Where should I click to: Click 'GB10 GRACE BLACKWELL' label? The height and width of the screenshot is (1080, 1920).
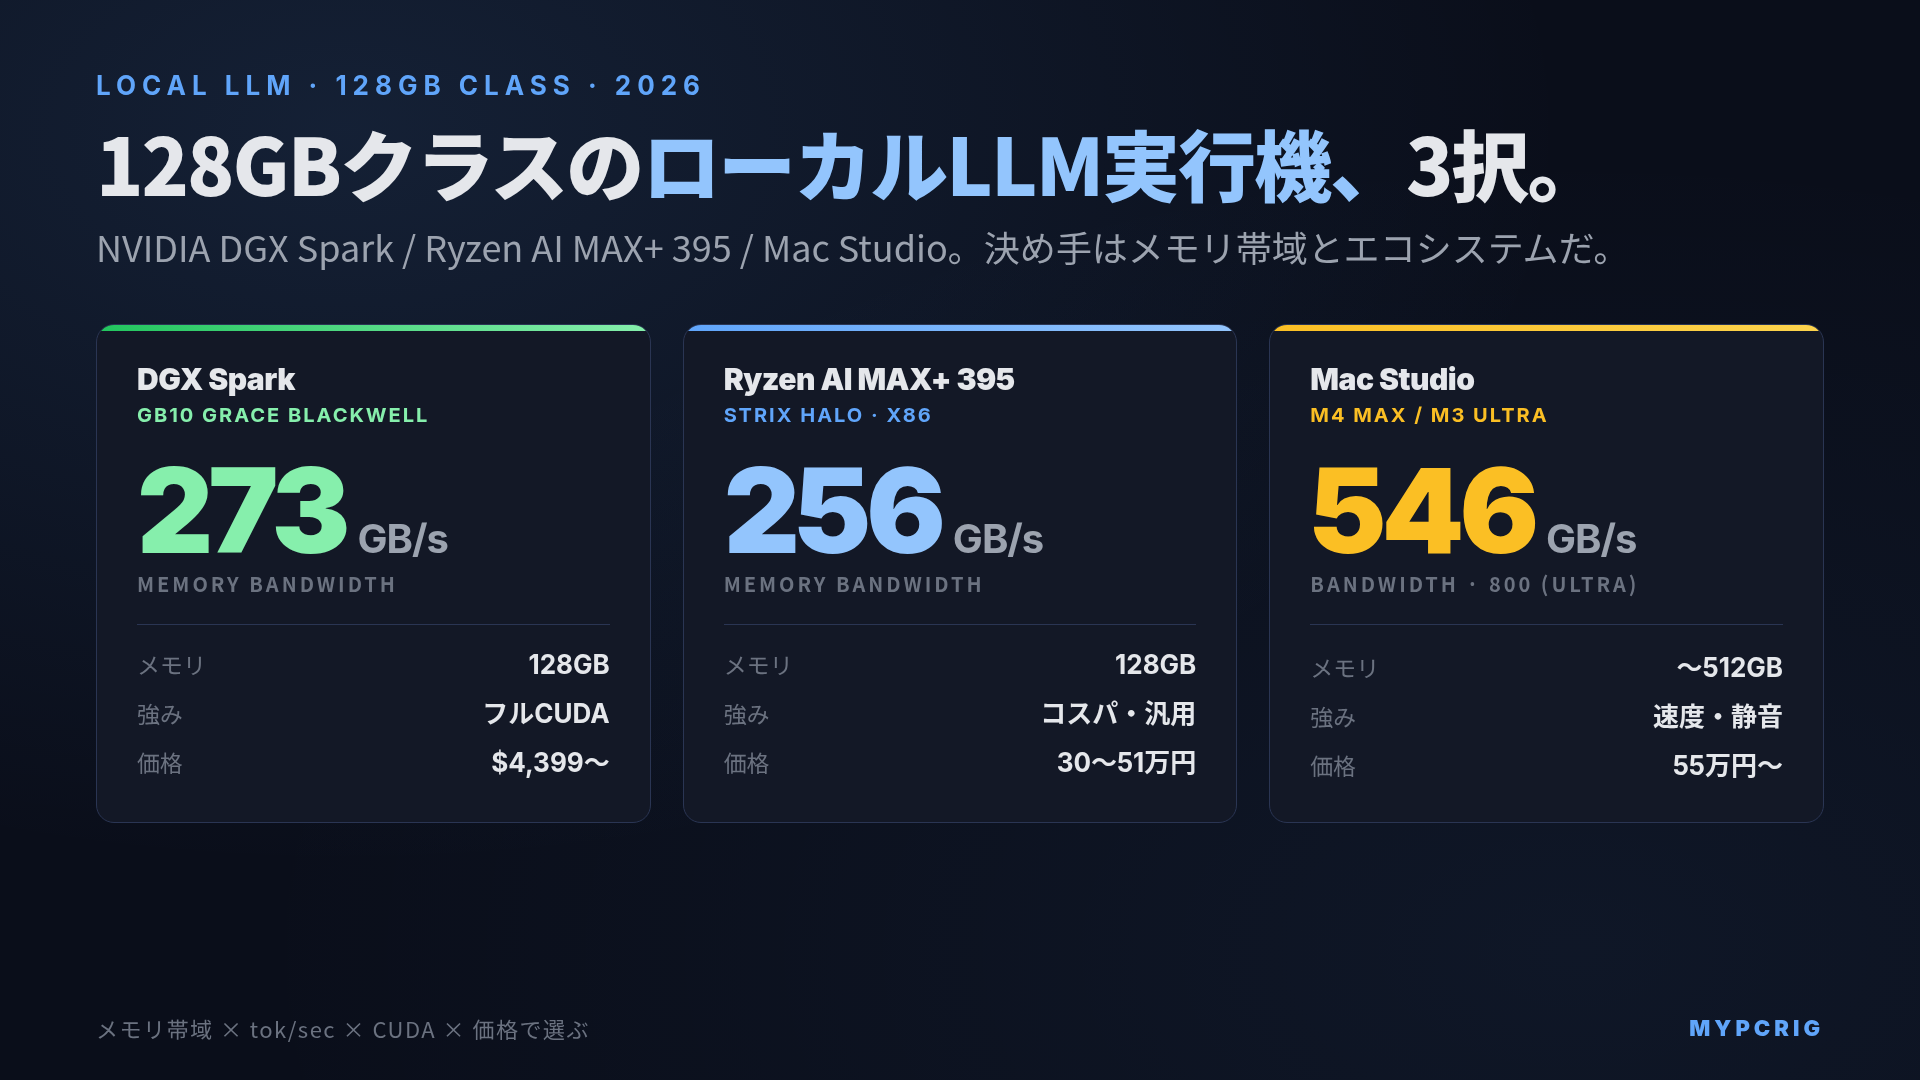tap(282, 415)
